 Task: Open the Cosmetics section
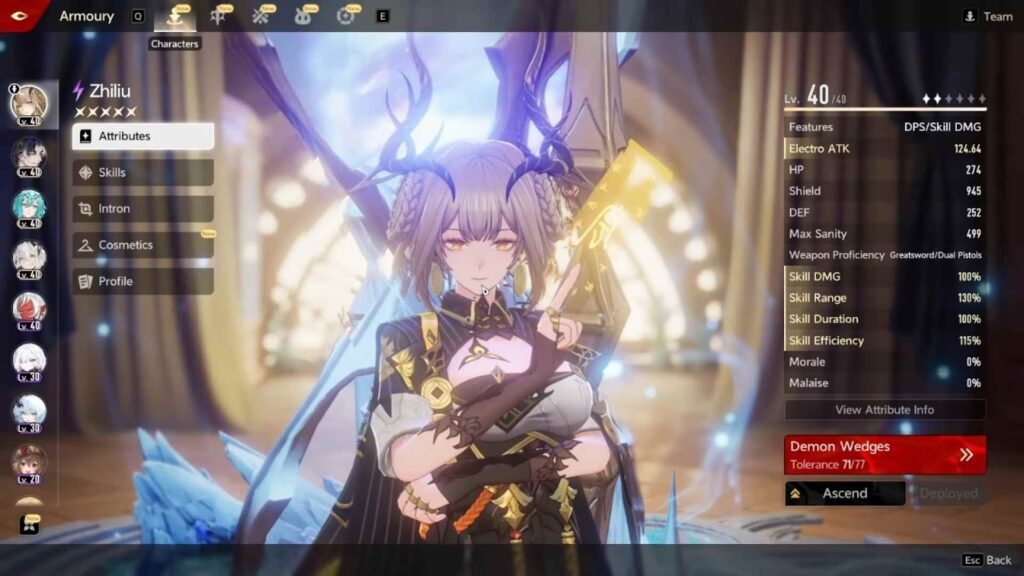click(x=143, y=245)
